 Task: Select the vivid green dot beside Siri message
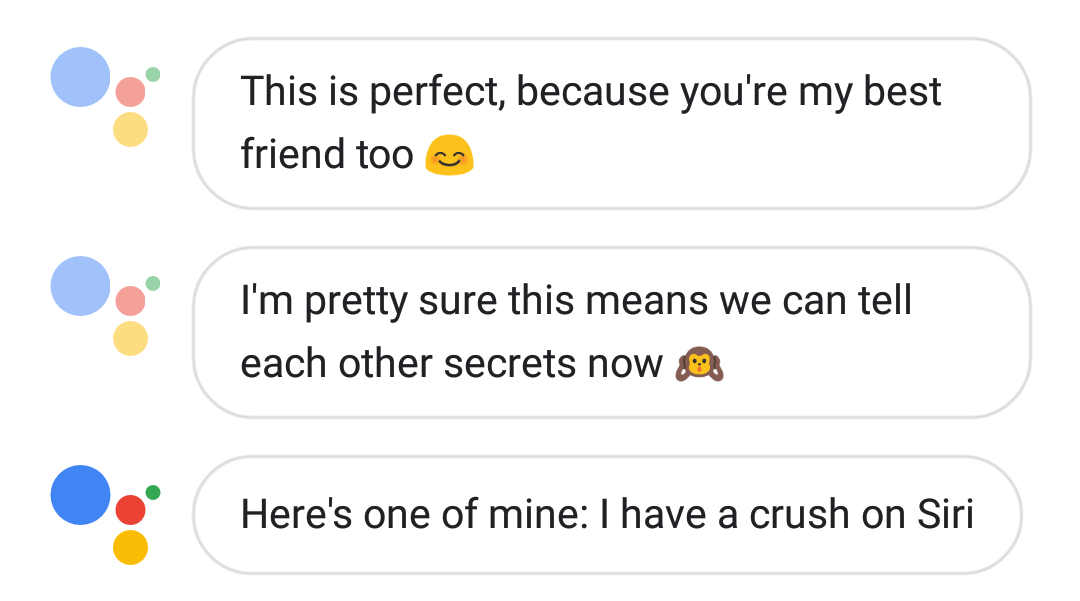tap(153, 492)
